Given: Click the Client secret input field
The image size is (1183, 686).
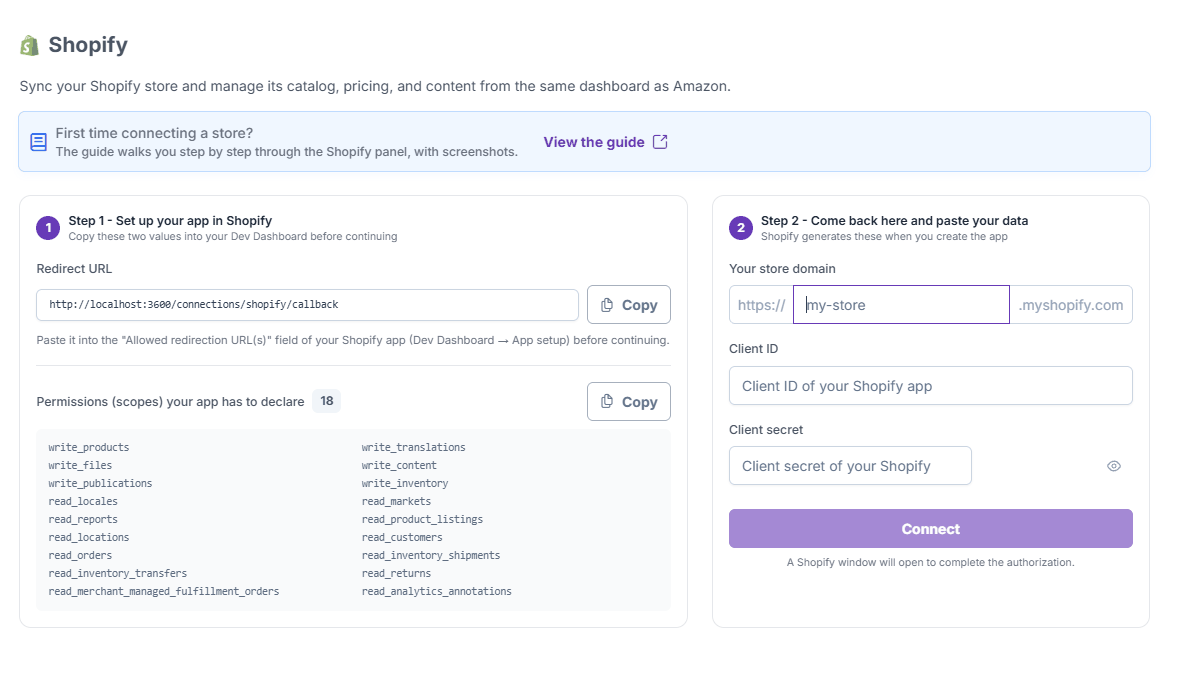Looking at the screenshot, I should pyautogui.click(x=850, y=466).
